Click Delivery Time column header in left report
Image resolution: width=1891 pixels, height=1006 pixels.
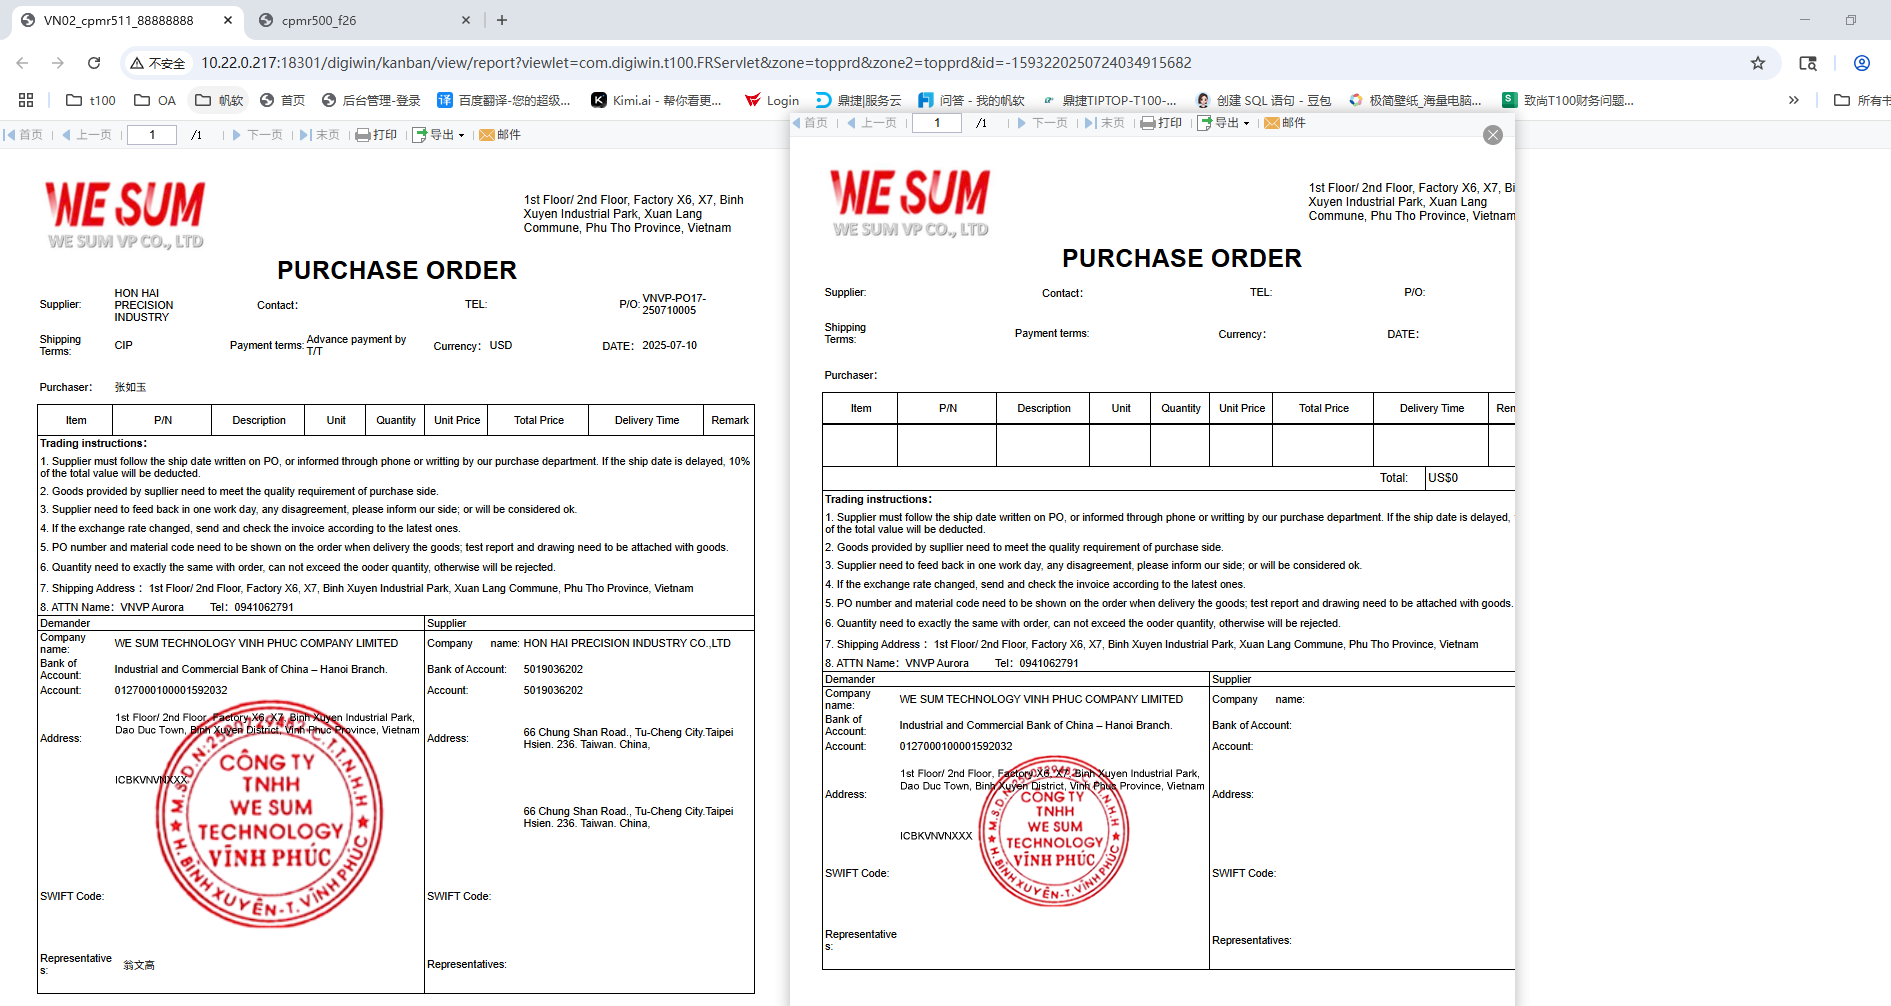click(x=647, y=420)
